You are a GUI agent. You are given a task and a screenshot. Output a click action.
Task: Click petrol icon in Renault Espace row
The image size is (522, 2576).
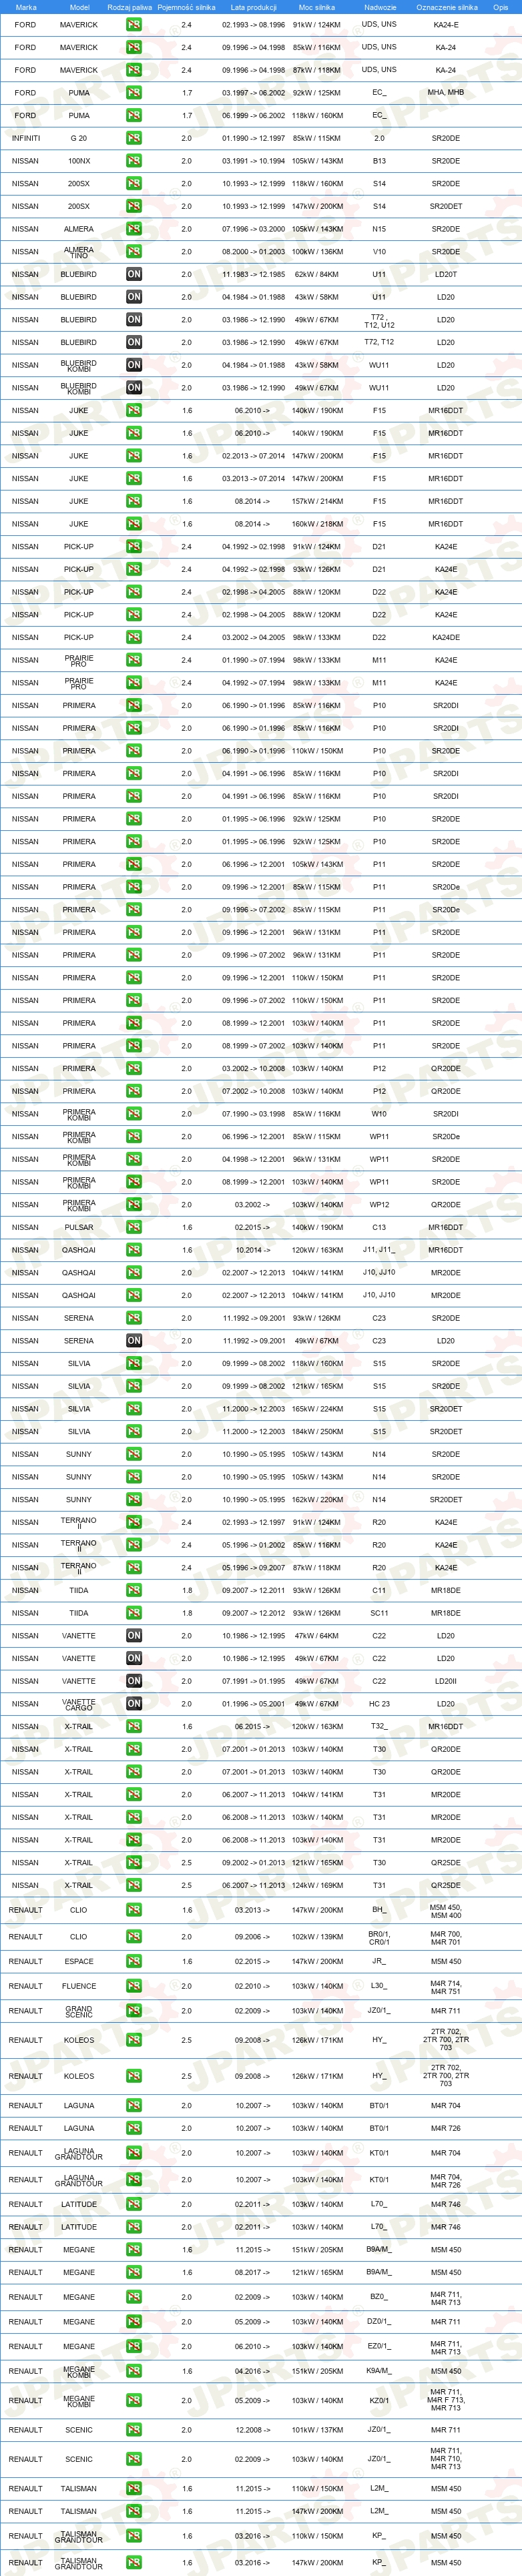[x=134, y=1962]
